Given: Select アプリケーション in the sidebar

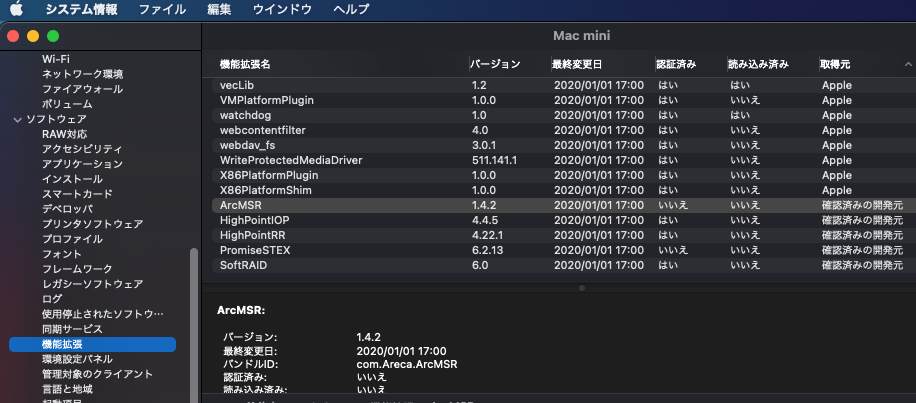Looking at the screenshot, I should click(82, 164).
